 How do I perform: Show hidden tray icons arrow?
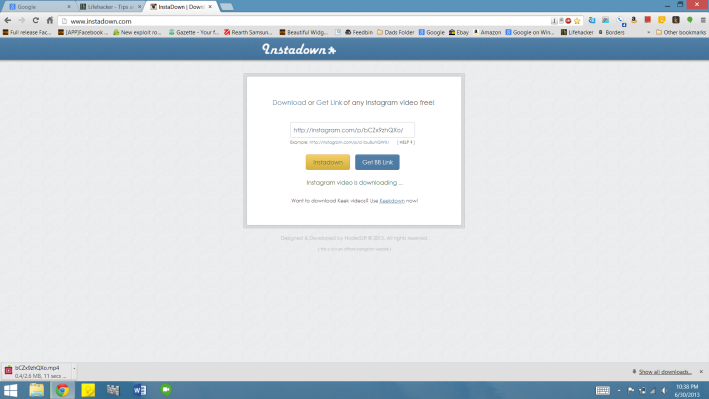click(619, 390)
